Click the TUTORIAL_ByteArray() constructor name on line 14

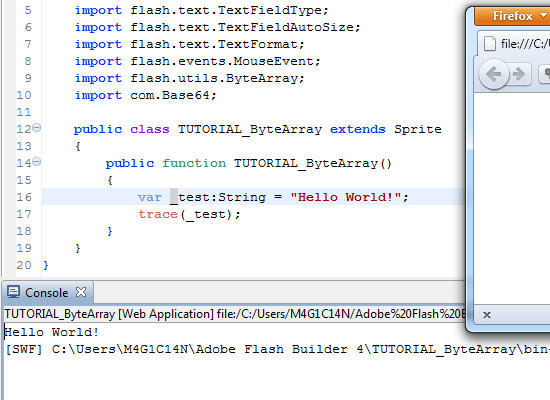tap(313, 163)
